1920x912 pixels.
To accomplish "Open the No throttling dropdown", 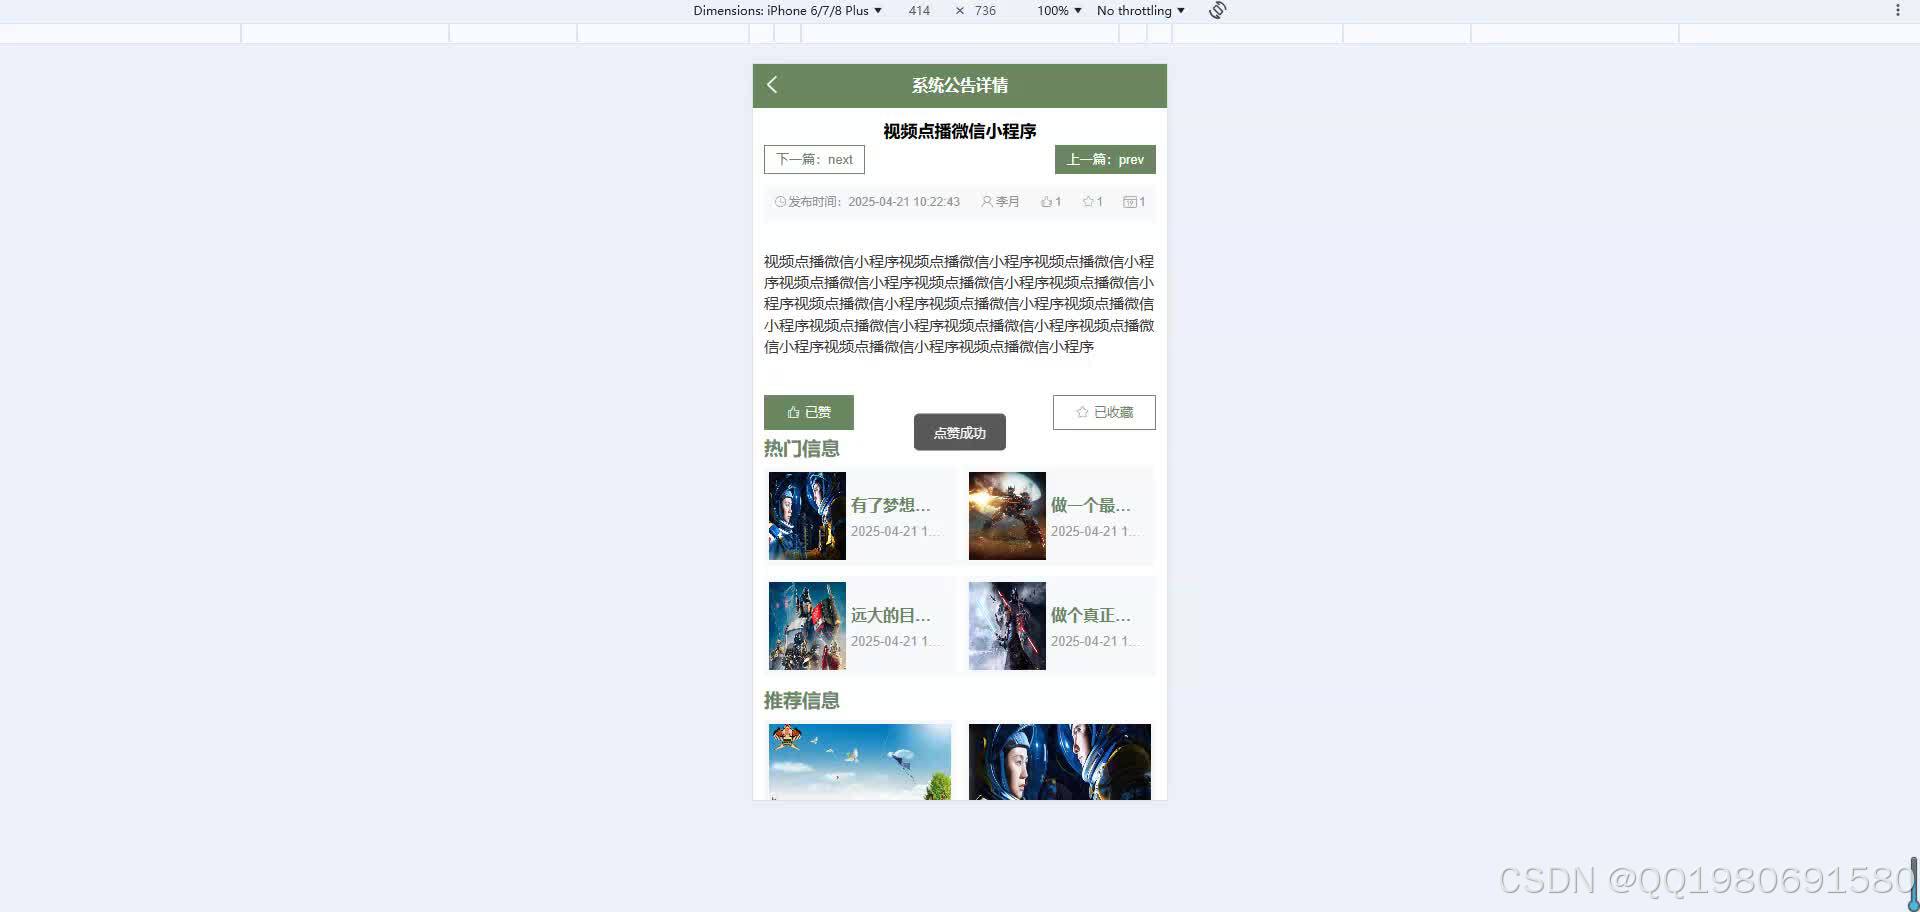I will (x=1139, y=10).
